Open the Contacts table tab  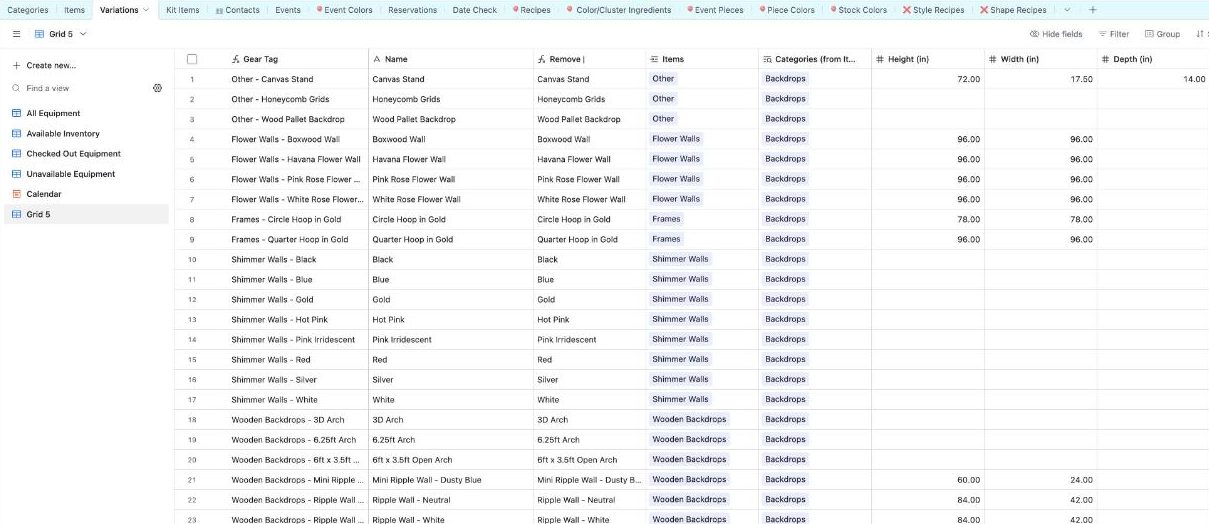tap(236, 10)
